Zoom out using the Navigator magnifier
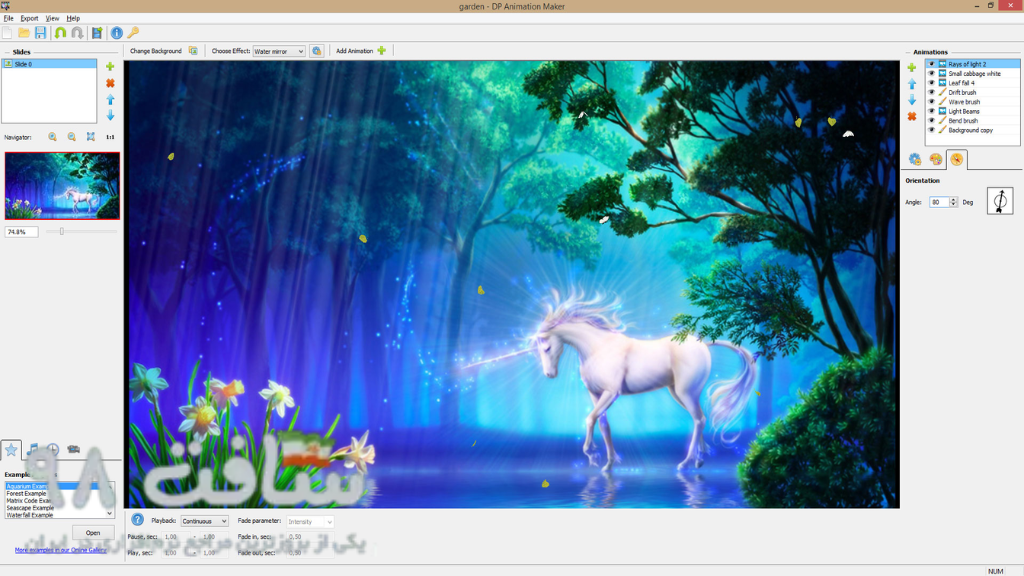This screenshot has width=1024, height=576. [x=72, y=137]
